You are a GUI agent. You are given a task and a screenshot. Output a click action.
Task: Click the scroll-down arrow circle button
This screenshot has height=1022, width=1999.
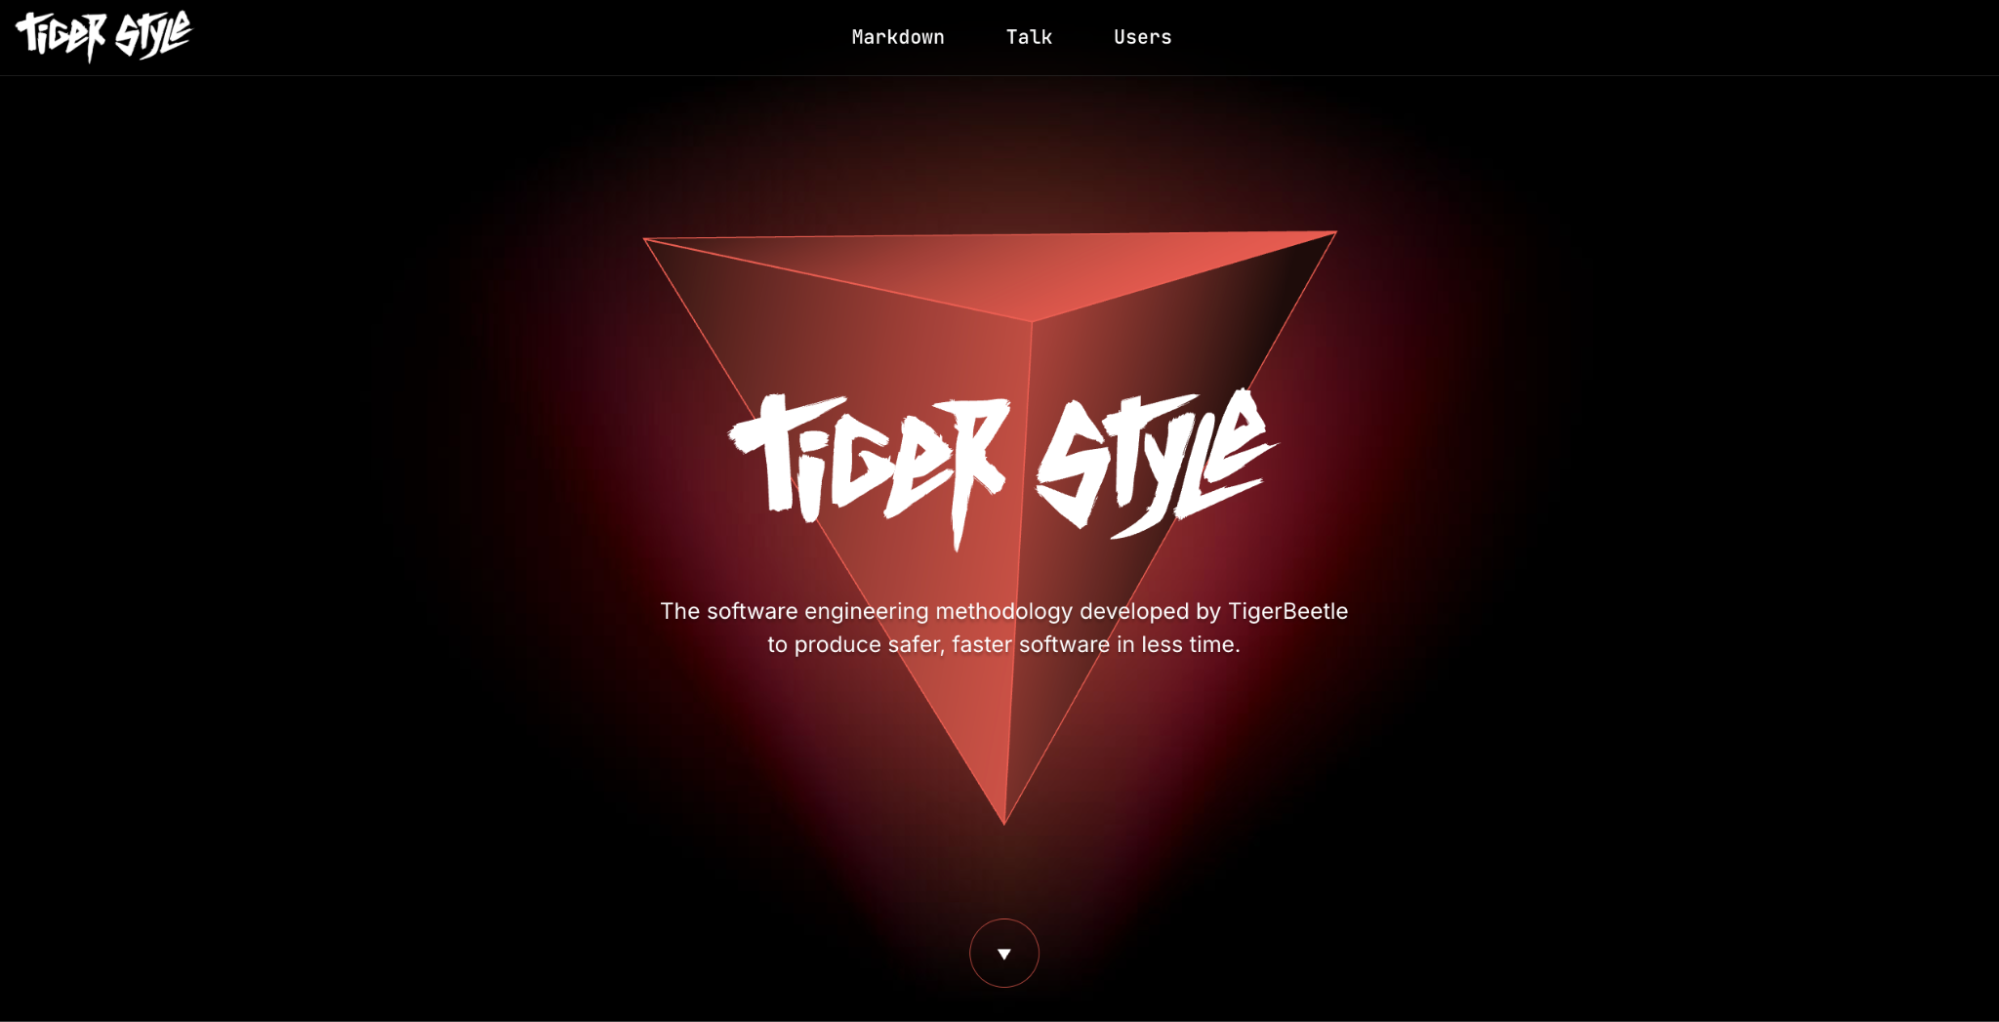(x=1004, y=953)
